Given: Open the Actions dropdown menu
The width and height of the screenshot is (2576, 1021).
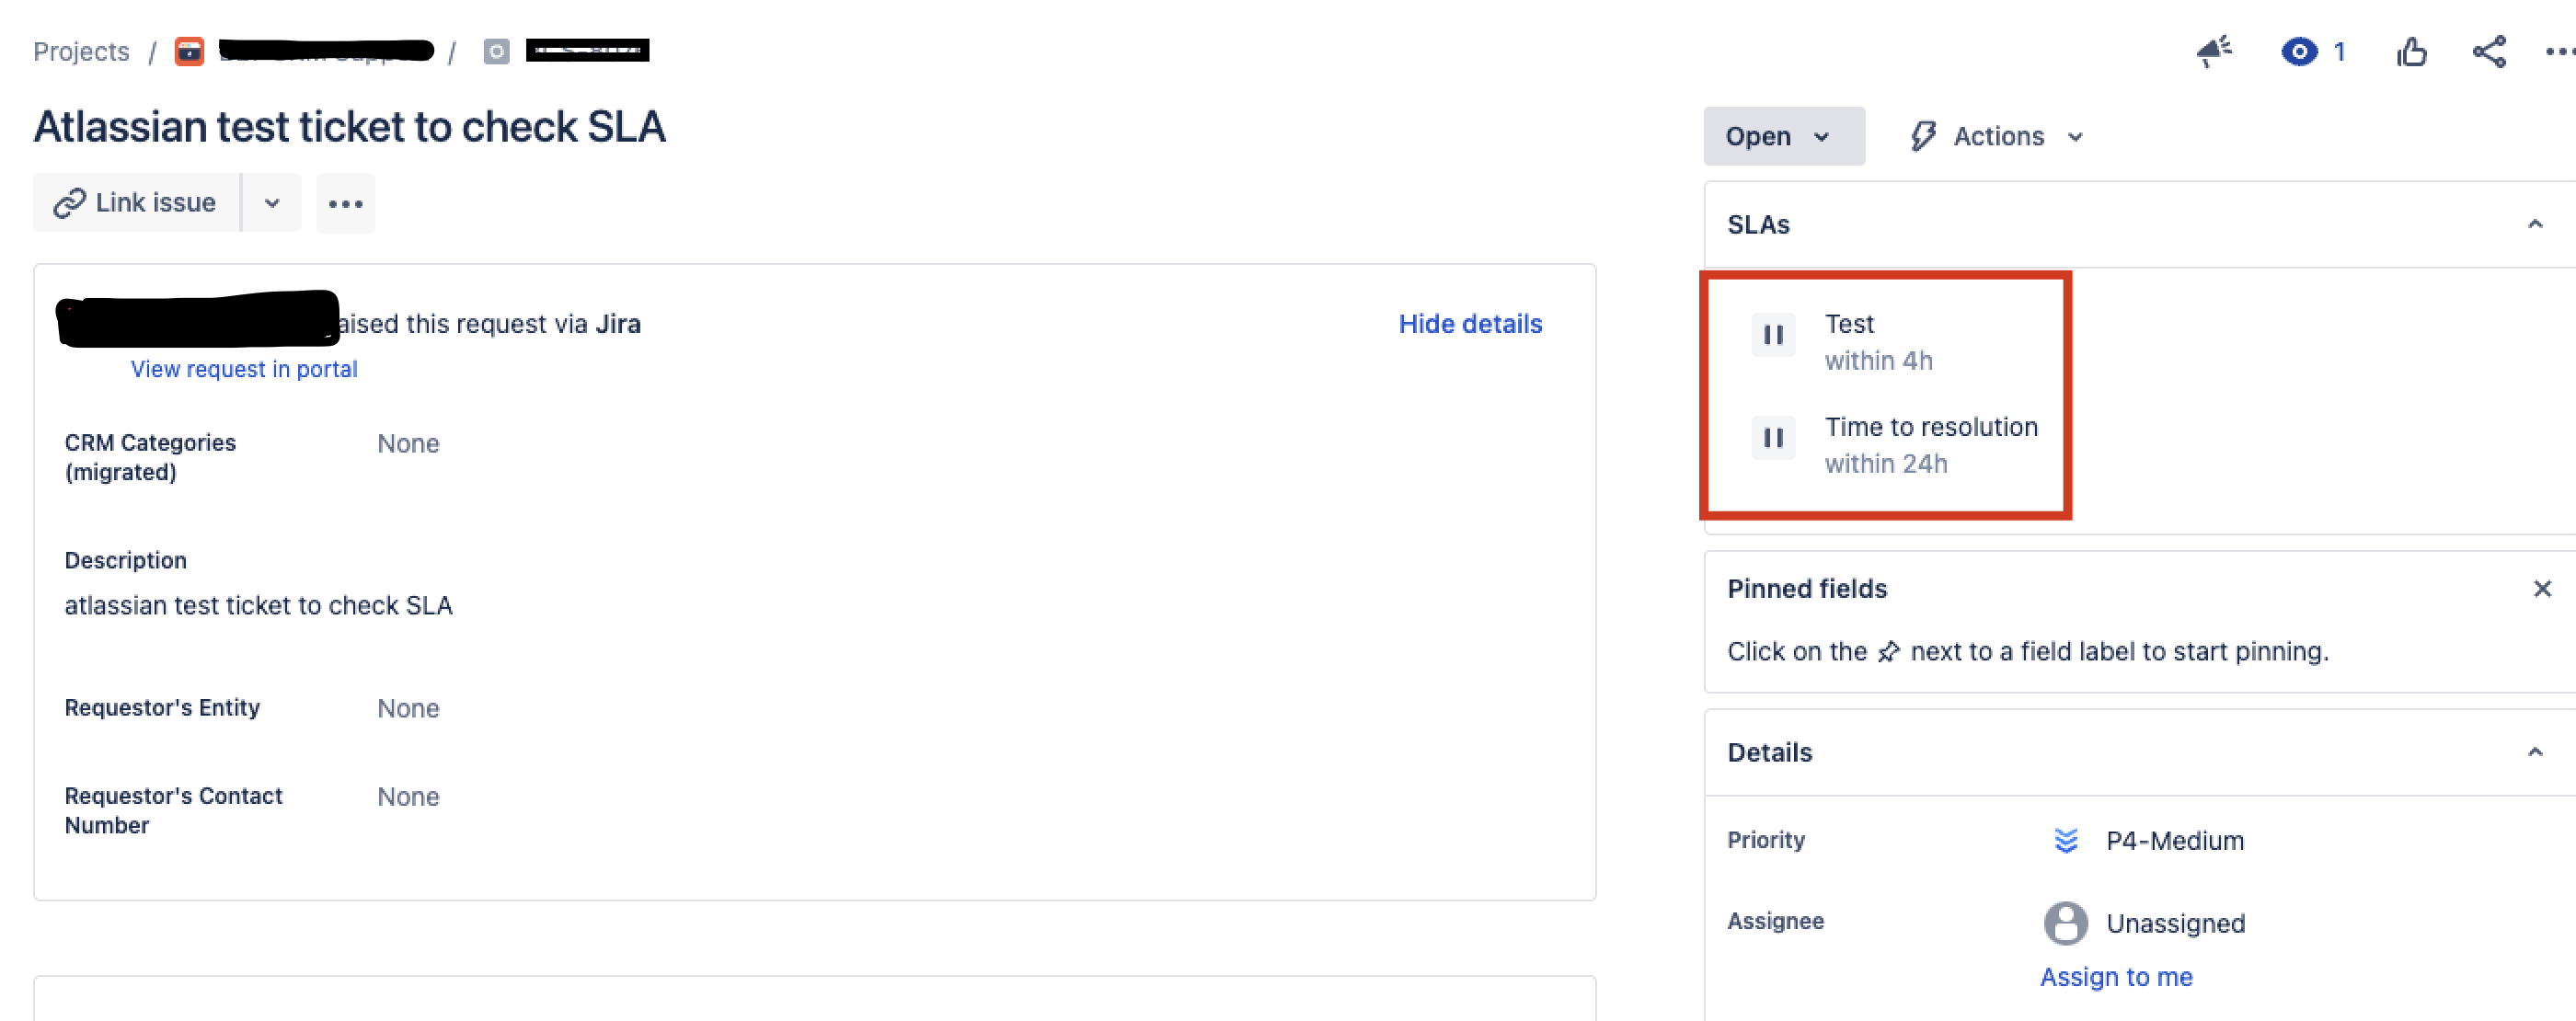Looking at the screenshot, I should 1997,136.
